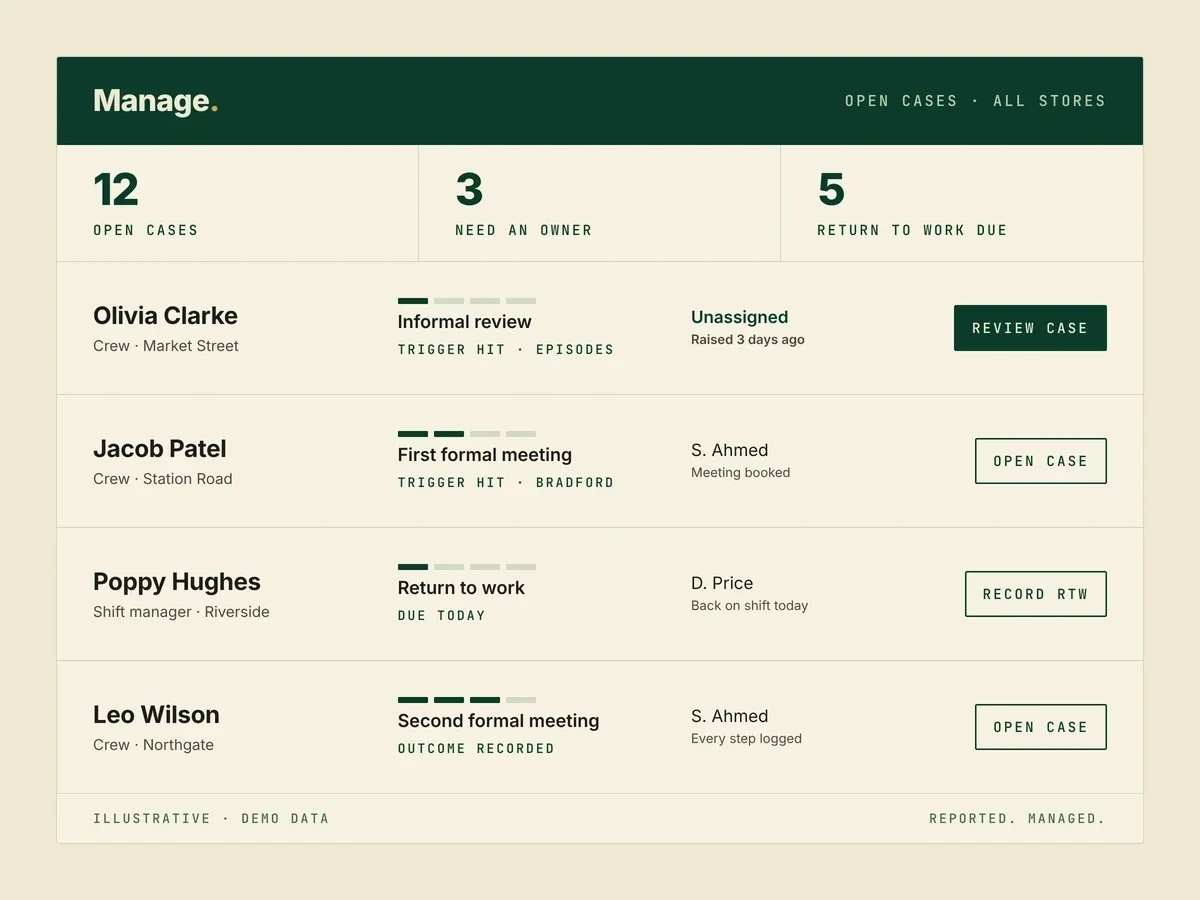The width and height of the screenshot is (1200, 900).
Task: Click the Trigger Hit · Bradford tag
Action: (x=506, y=483)
